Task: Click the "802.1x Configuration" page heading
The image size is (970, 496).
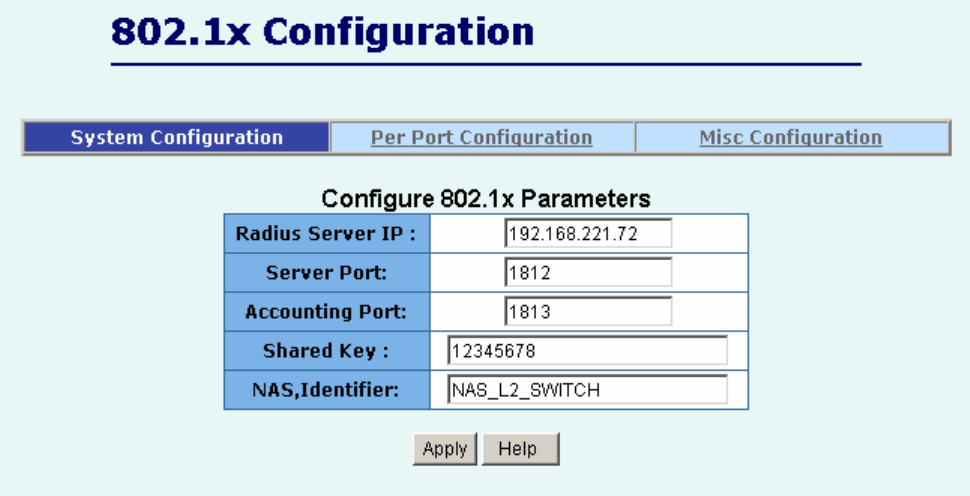Action: pyautogui.click(x=322, y=32)
